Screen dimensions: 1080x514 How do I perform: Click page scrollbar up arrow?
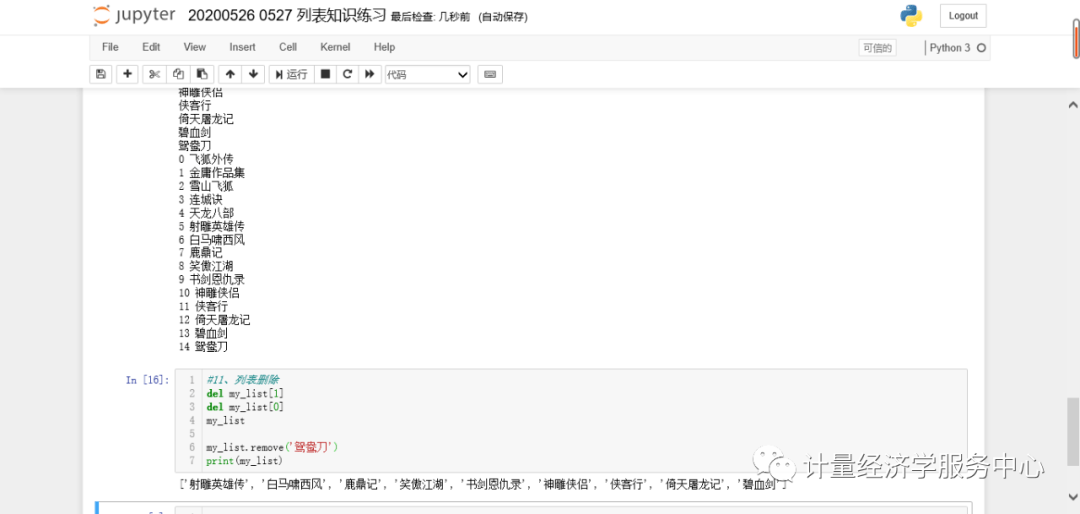tap(1073, 105)
